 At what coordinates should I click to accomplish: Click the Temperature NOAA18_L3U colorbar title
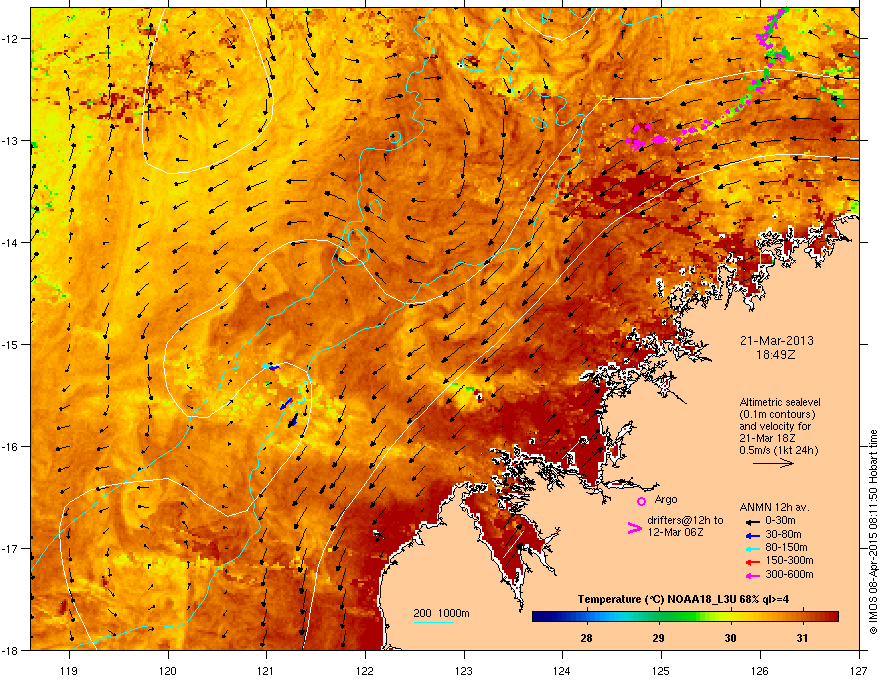[683, 599]
